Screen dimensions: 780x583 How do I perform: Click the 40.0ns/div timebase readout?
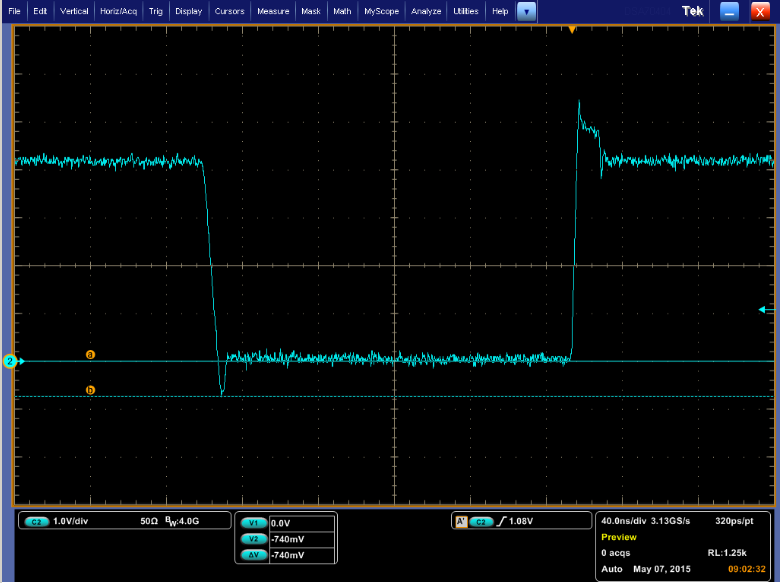pos(623,521)
